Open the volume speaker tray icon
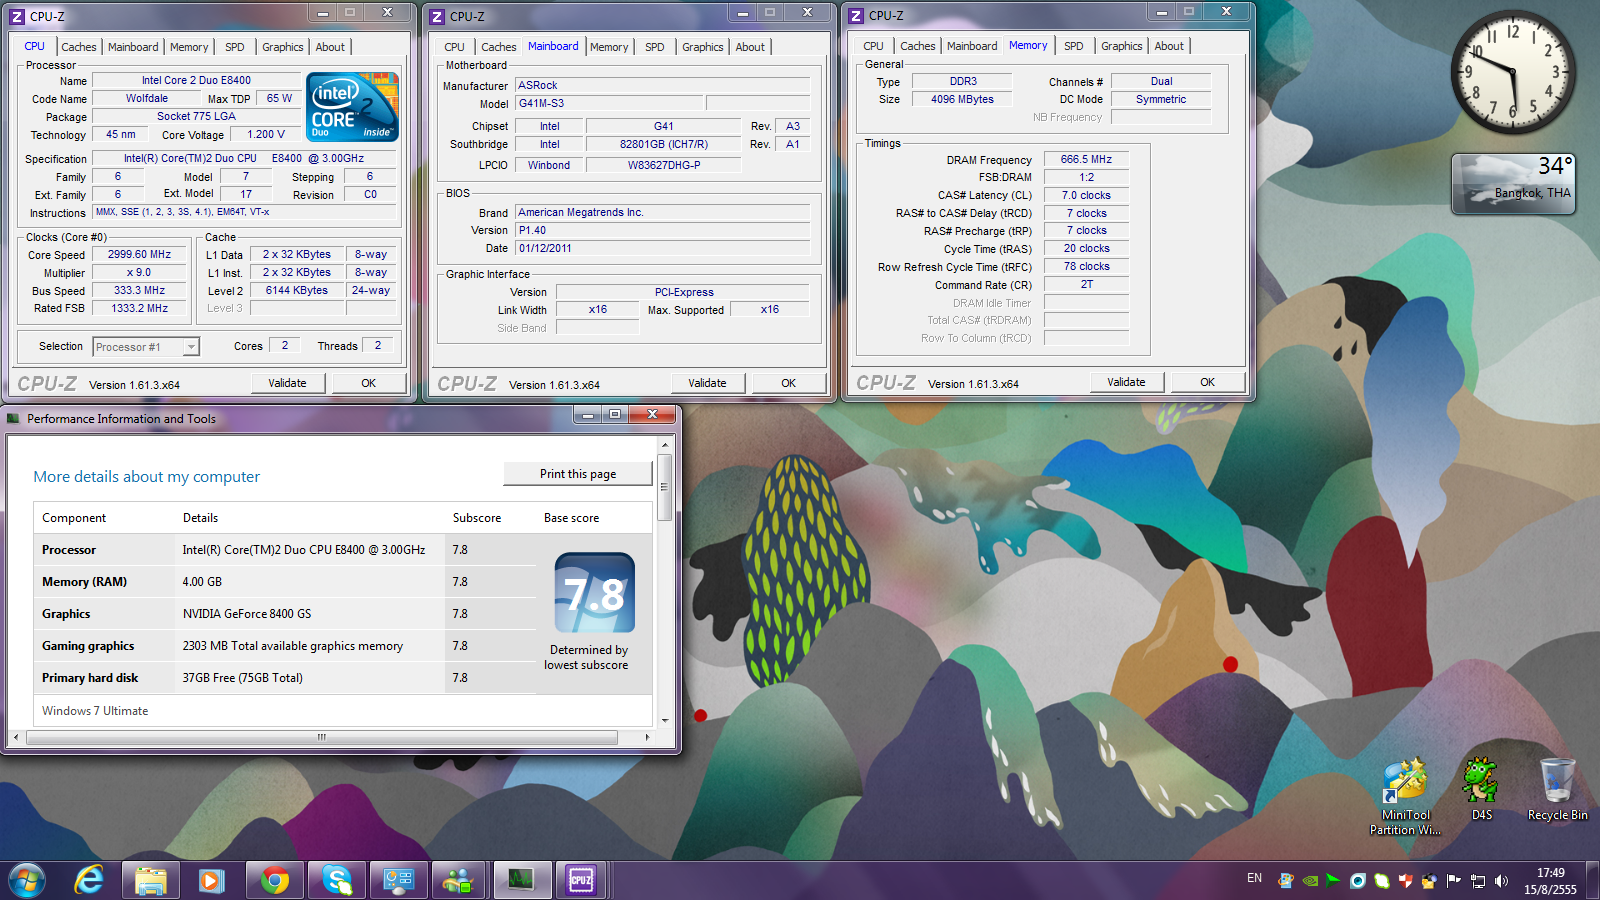The image size is (1600, 900). (1501, 881)
